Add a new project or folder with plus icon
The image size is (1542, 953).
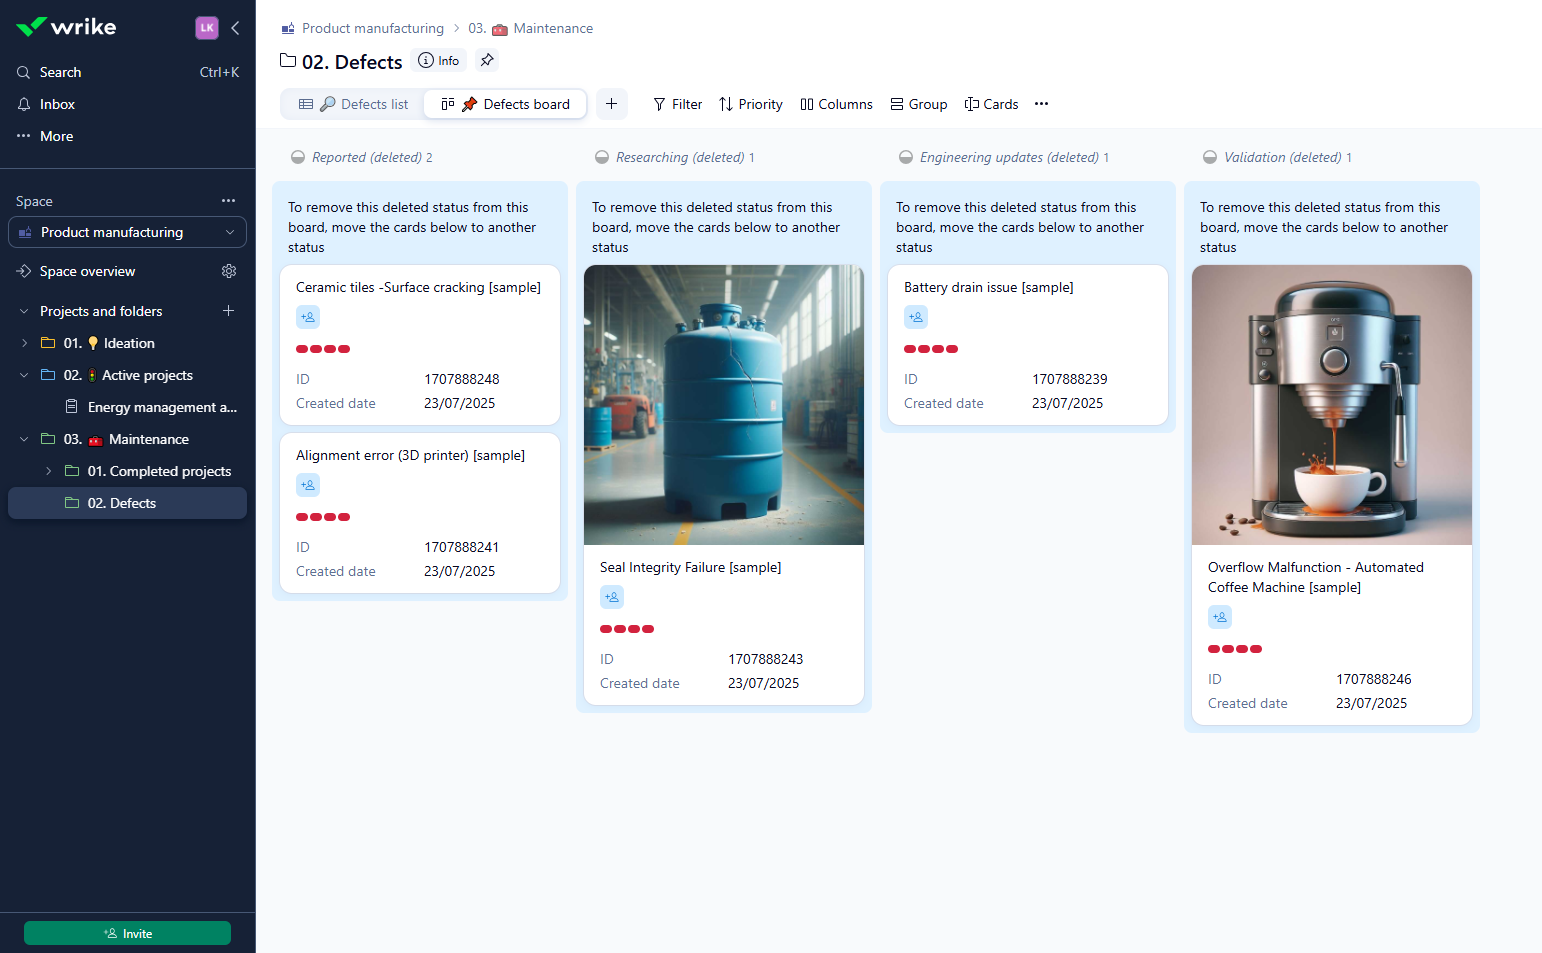(x=228, y=311)
